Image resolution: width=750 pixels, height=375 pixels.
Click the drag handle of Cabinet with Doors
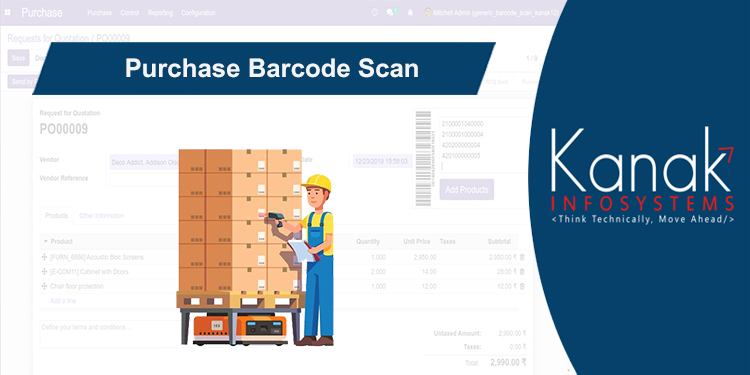tap(44, 272)
